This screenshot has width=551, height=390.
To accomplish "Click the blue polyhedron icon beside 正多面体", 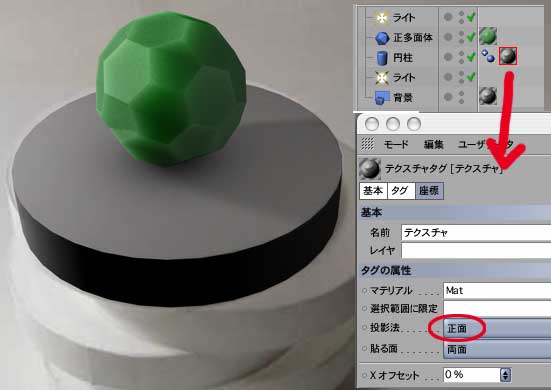I will tap(382, 38).
